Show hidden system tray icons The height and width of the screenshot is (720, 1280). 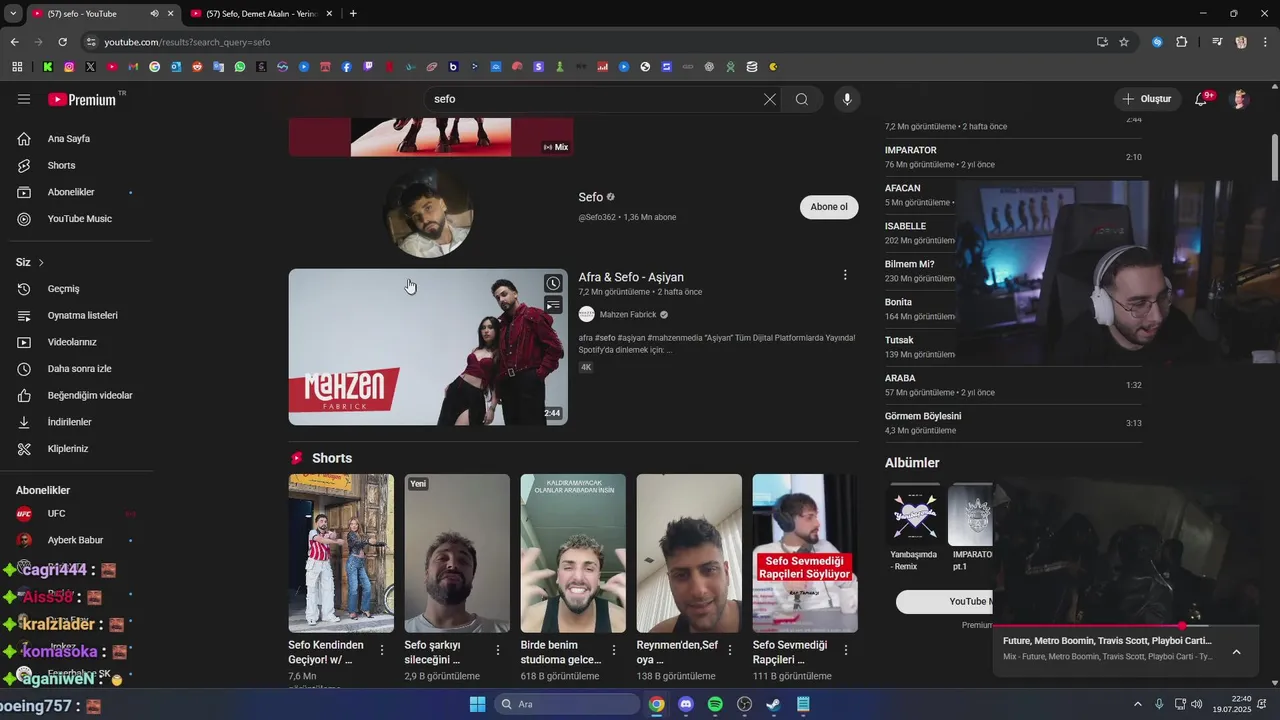coord(1138,704)
